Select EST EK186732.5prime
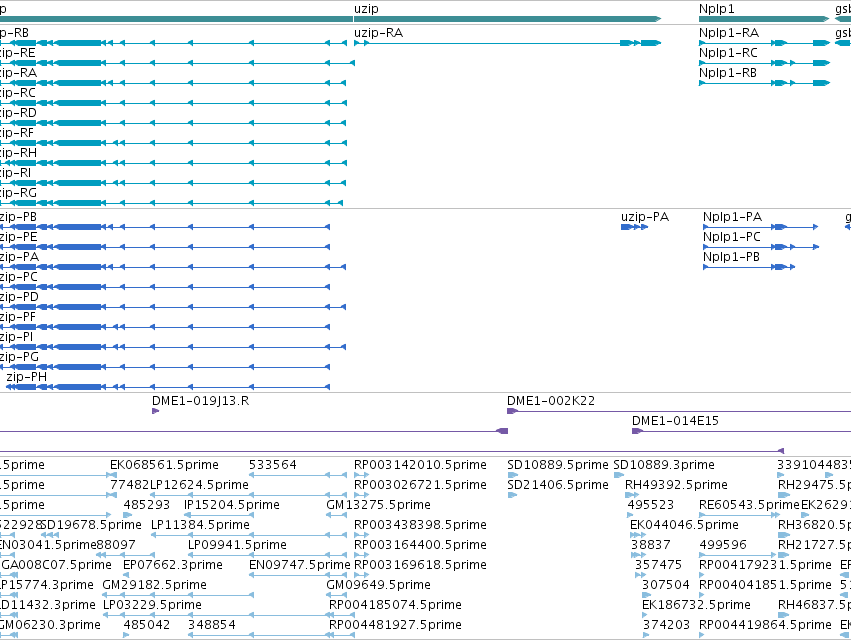The height and width of the screenshot is (640, 851). point(696,605)
